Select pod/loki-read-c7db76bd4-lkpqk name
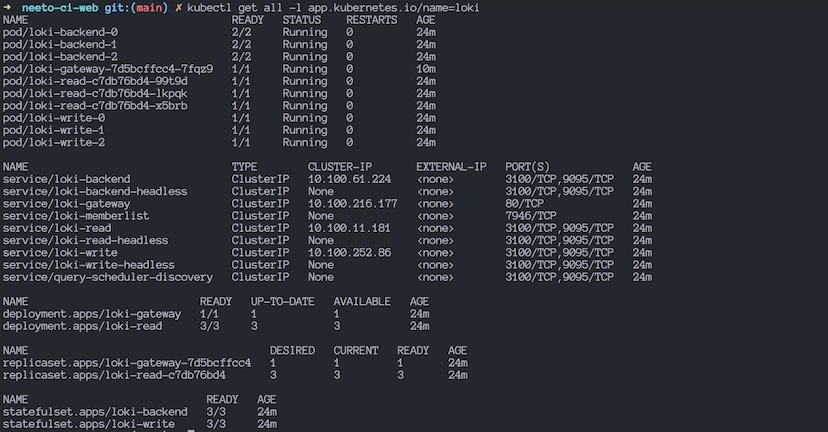 [95, 93]
